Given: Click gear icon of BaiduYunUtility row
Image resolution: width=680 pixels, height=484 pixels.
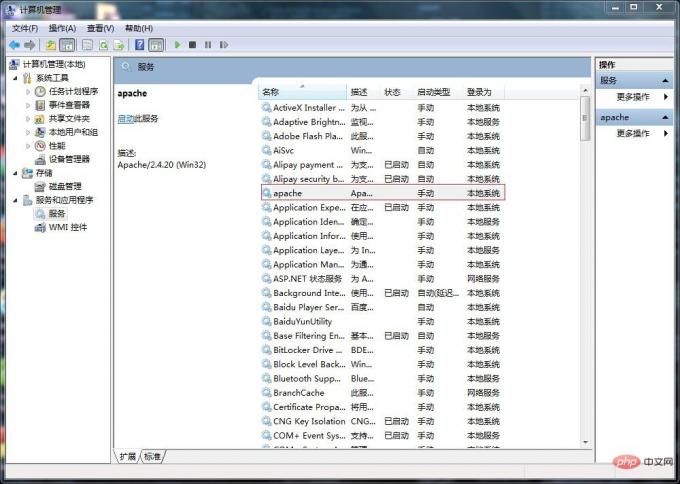Looking at the screenshot, I should 267,321.
